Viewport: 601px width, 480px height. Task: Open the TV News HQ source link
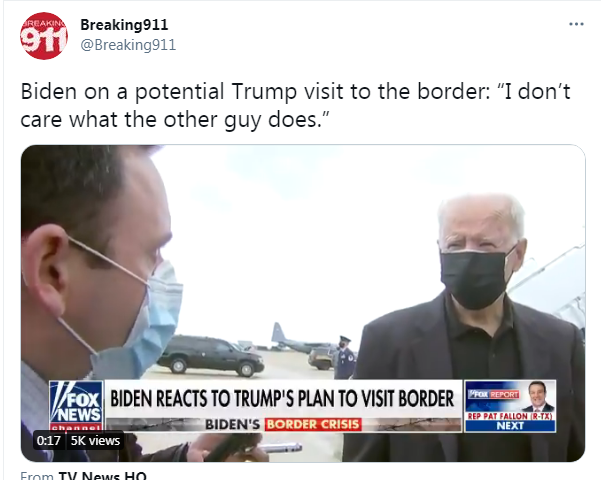102,476
